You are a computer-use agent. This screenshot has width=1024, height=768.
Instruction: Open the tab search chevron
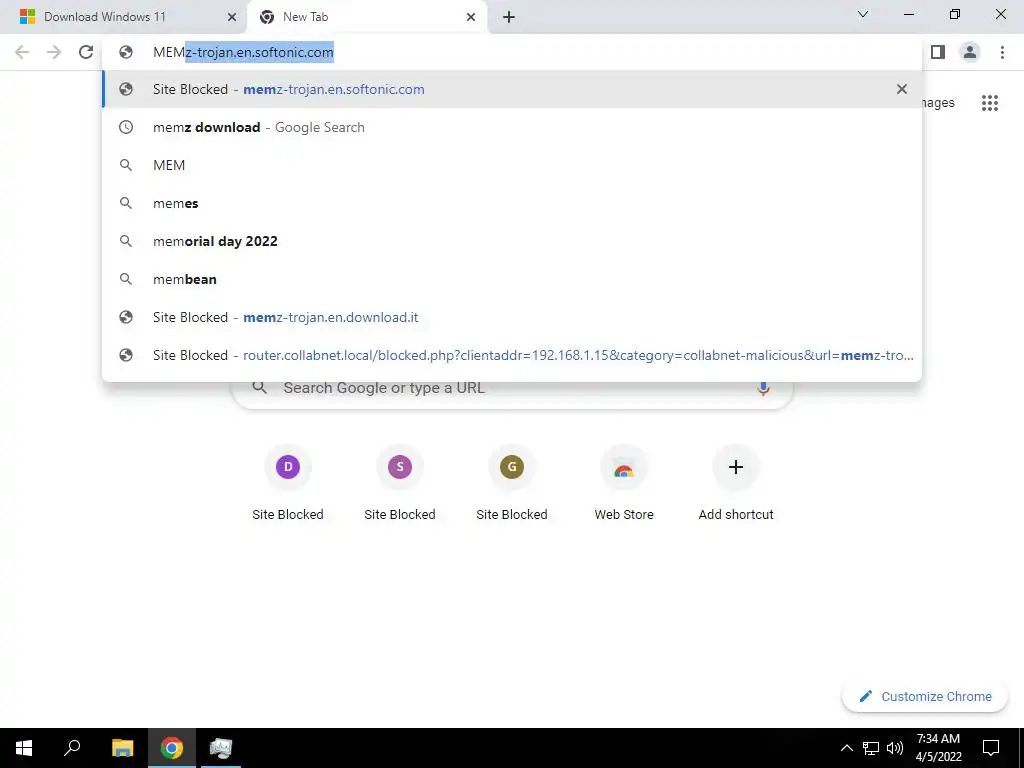(863, 14)
